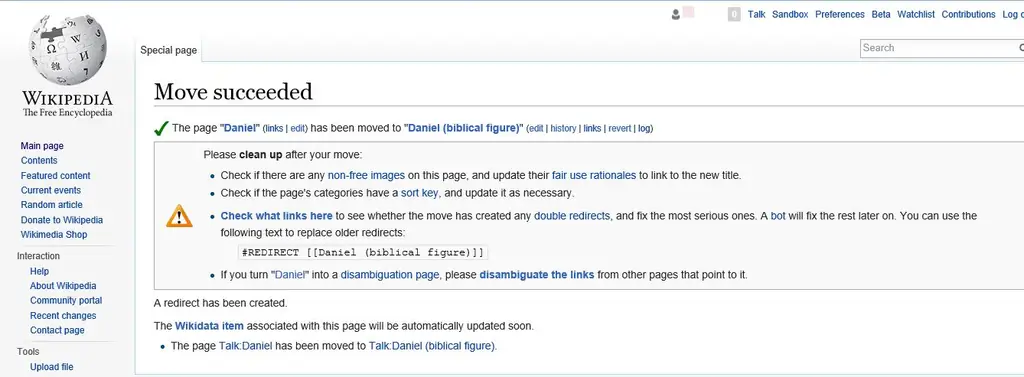Screen dimensions: 1024x377
Task: Collapse the Tools sidebar section
Action: 27,352
